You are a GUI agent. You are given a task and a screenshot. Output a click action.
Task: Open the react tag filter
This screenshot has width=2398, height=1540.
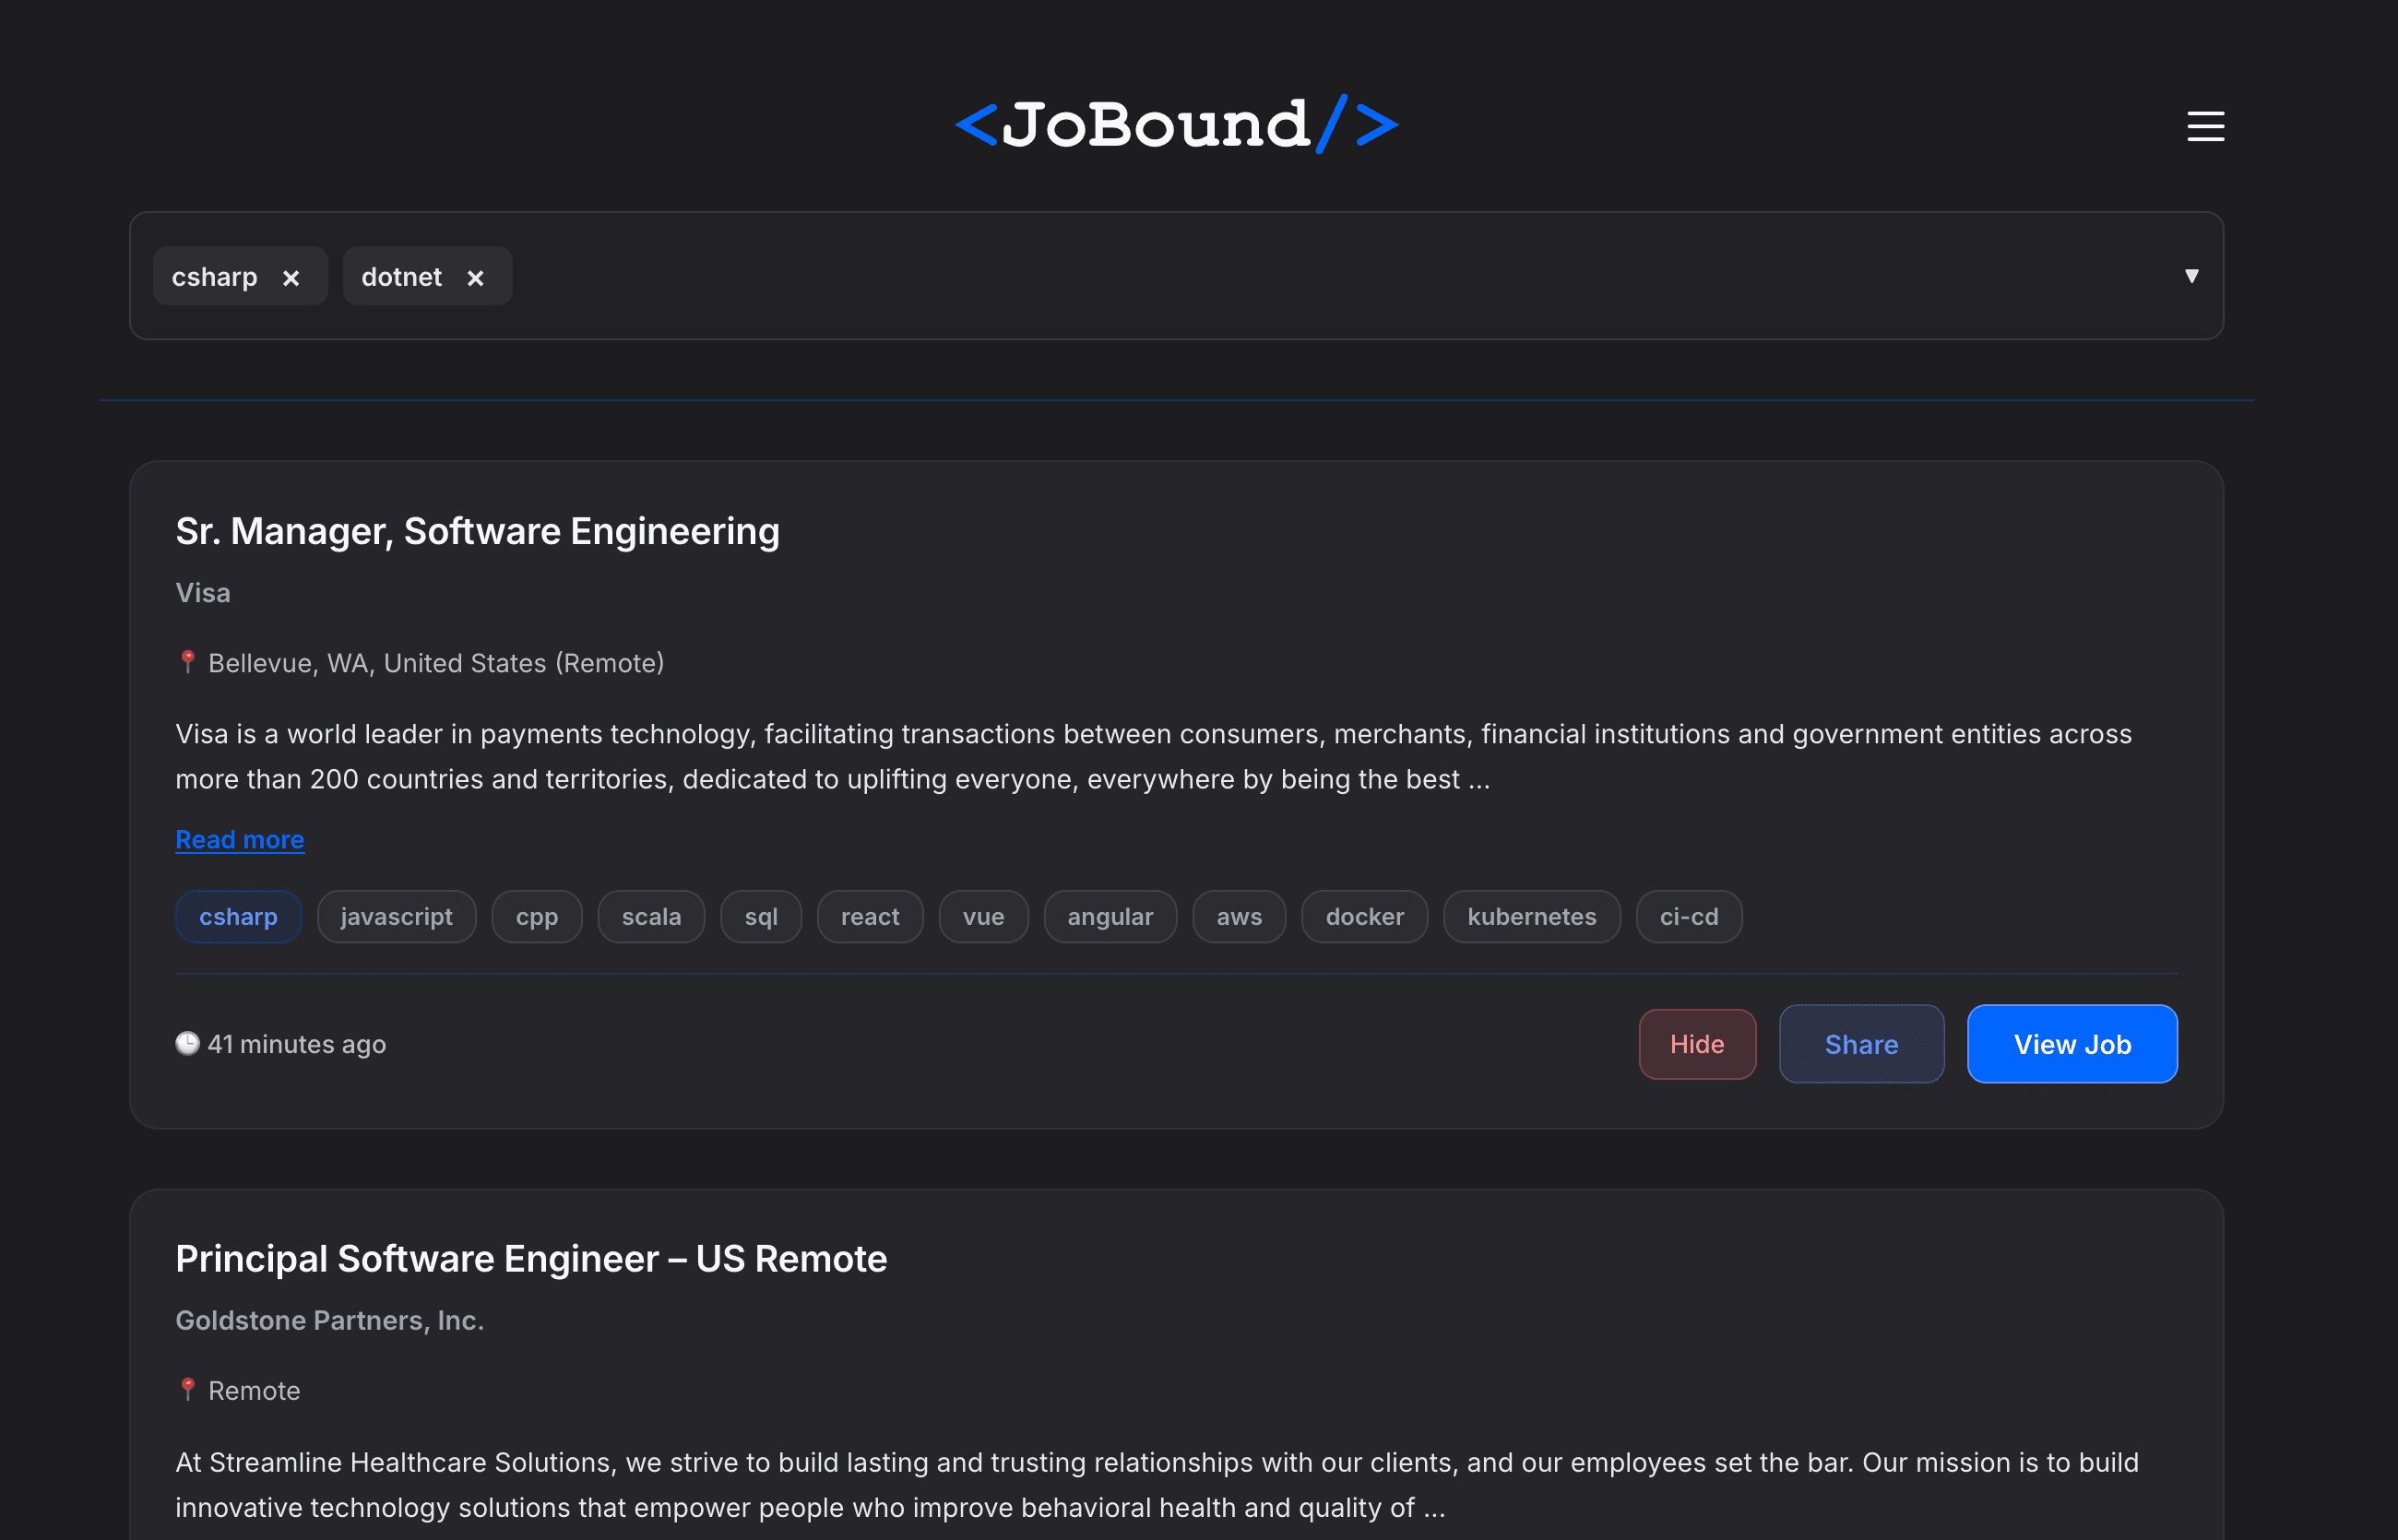pyautogui.click(x=869, y=916)
